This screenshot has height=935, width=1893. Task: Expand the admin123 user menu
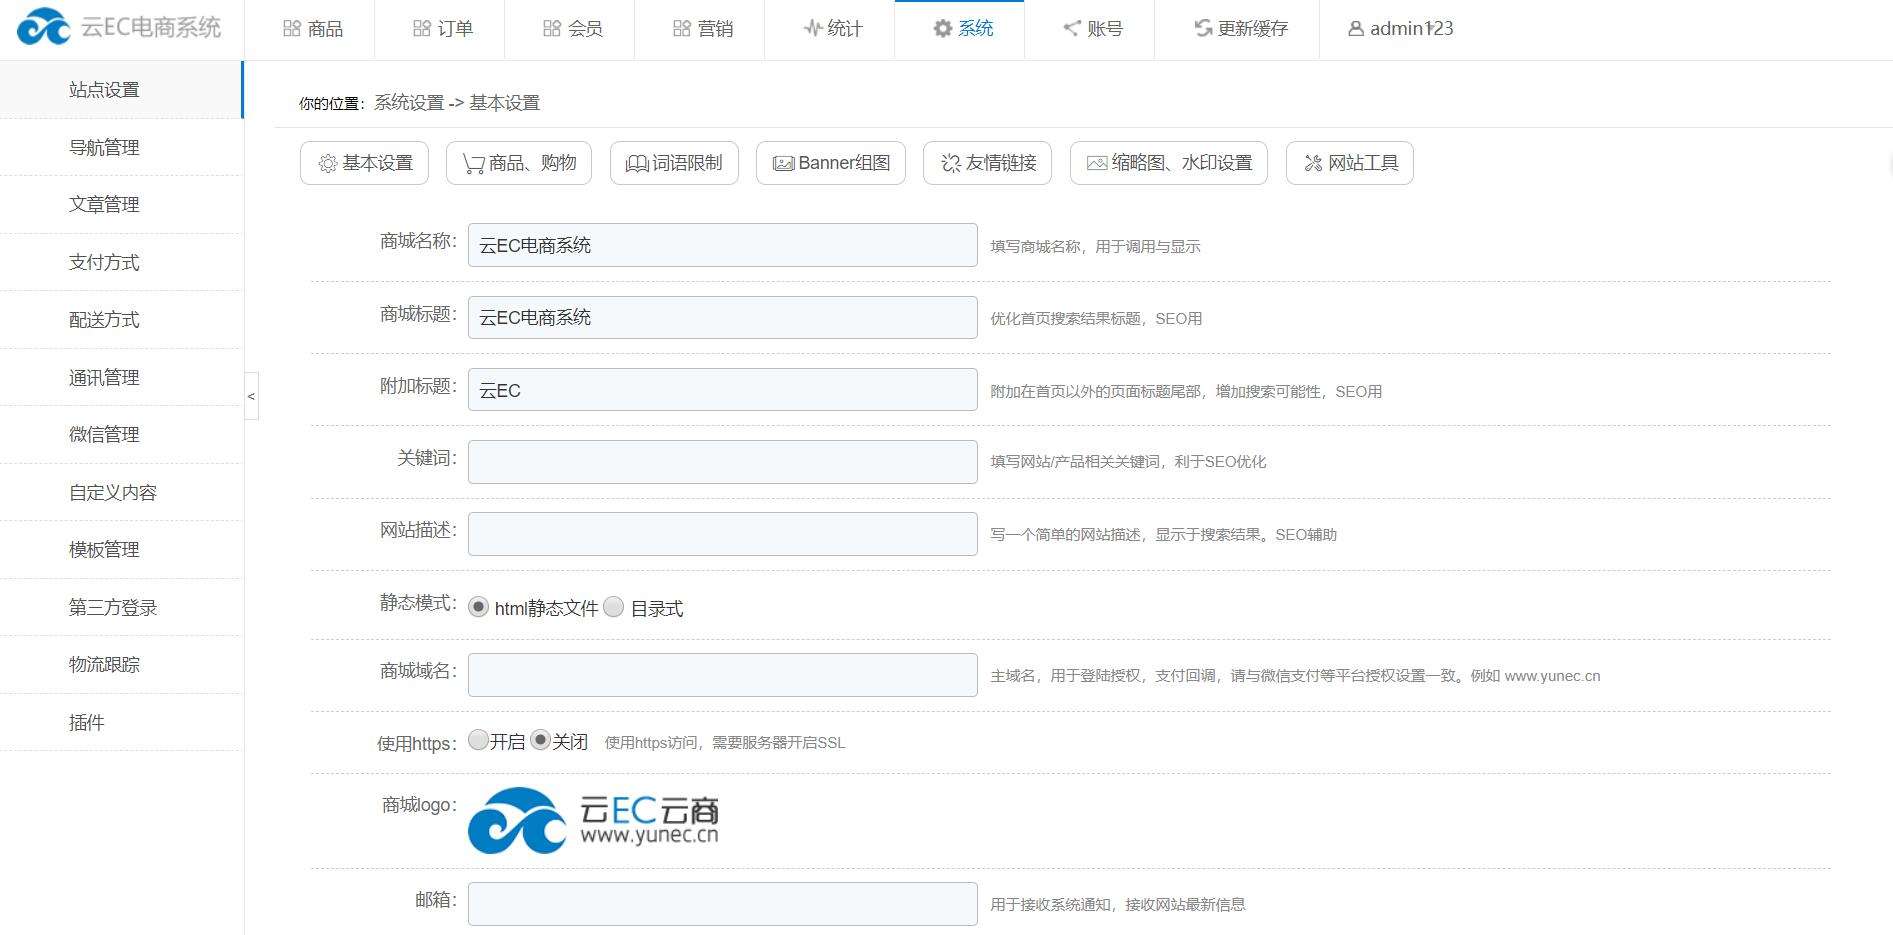(x=1398, y=29)
